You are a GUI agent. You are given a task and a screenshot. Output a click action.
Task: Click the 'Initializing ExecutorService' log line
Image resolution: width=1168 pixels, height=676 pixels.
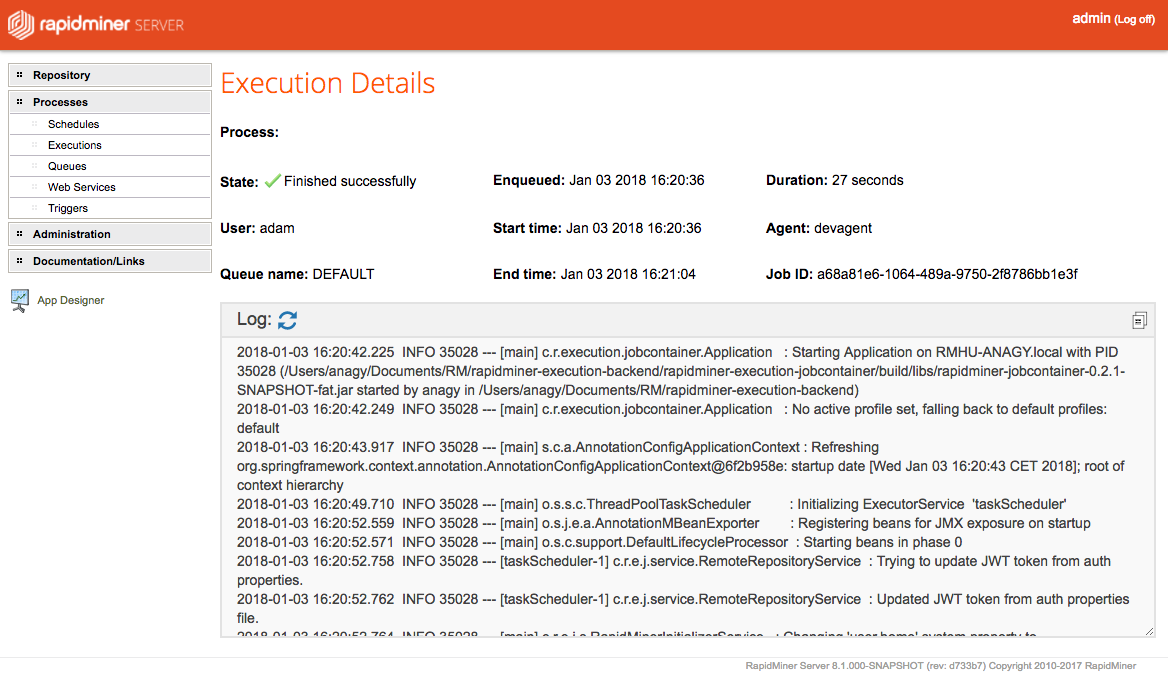(652, 504)
